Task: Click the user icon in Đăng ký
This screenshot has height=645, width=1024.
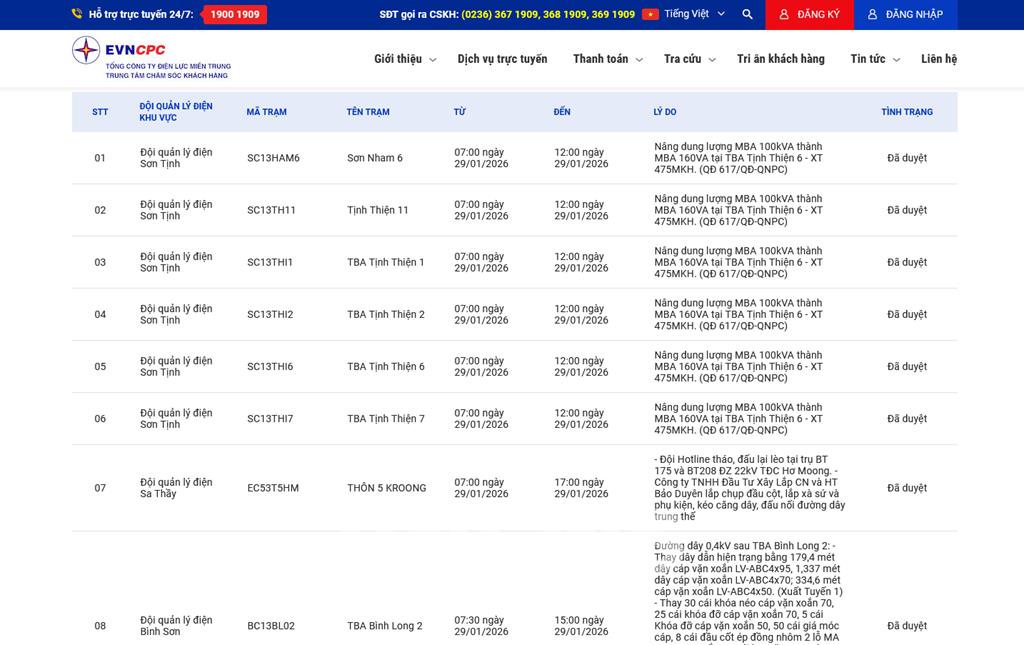Action: 784,15
